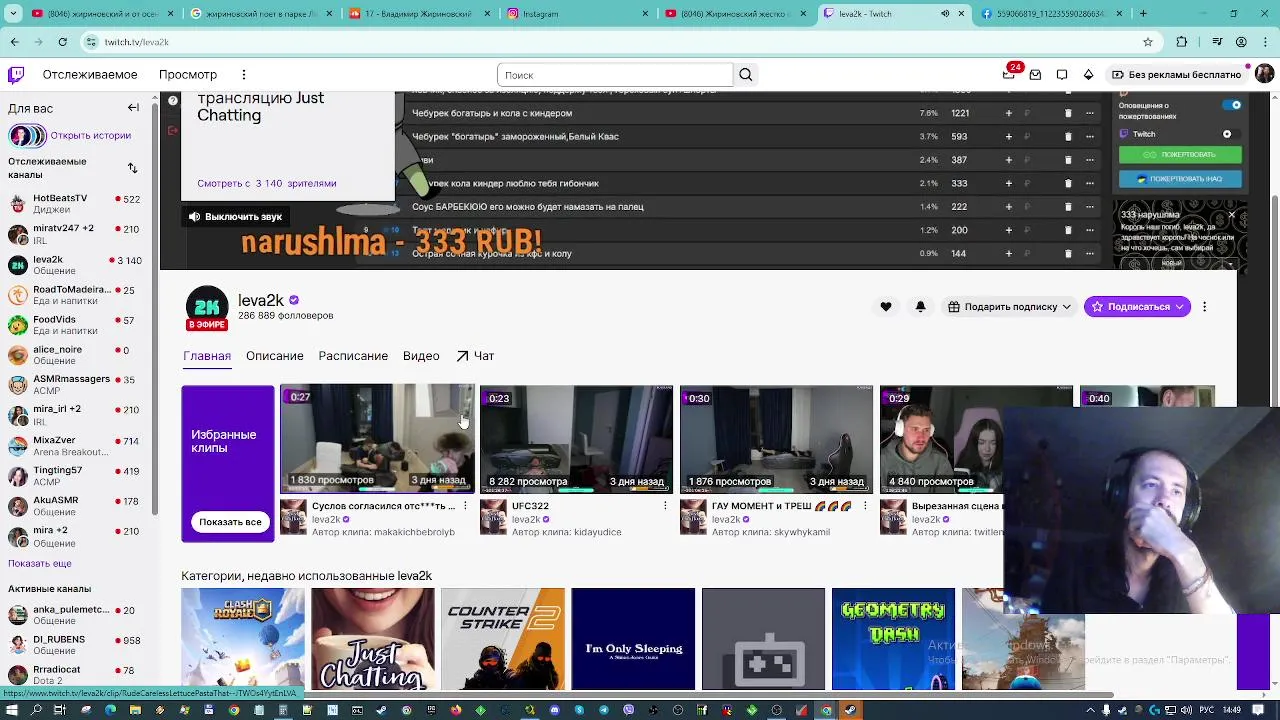Open a new browser tab
The width and height of the screenshot is (1280, 720).
pyautogui.click(x=1143, y=14)
